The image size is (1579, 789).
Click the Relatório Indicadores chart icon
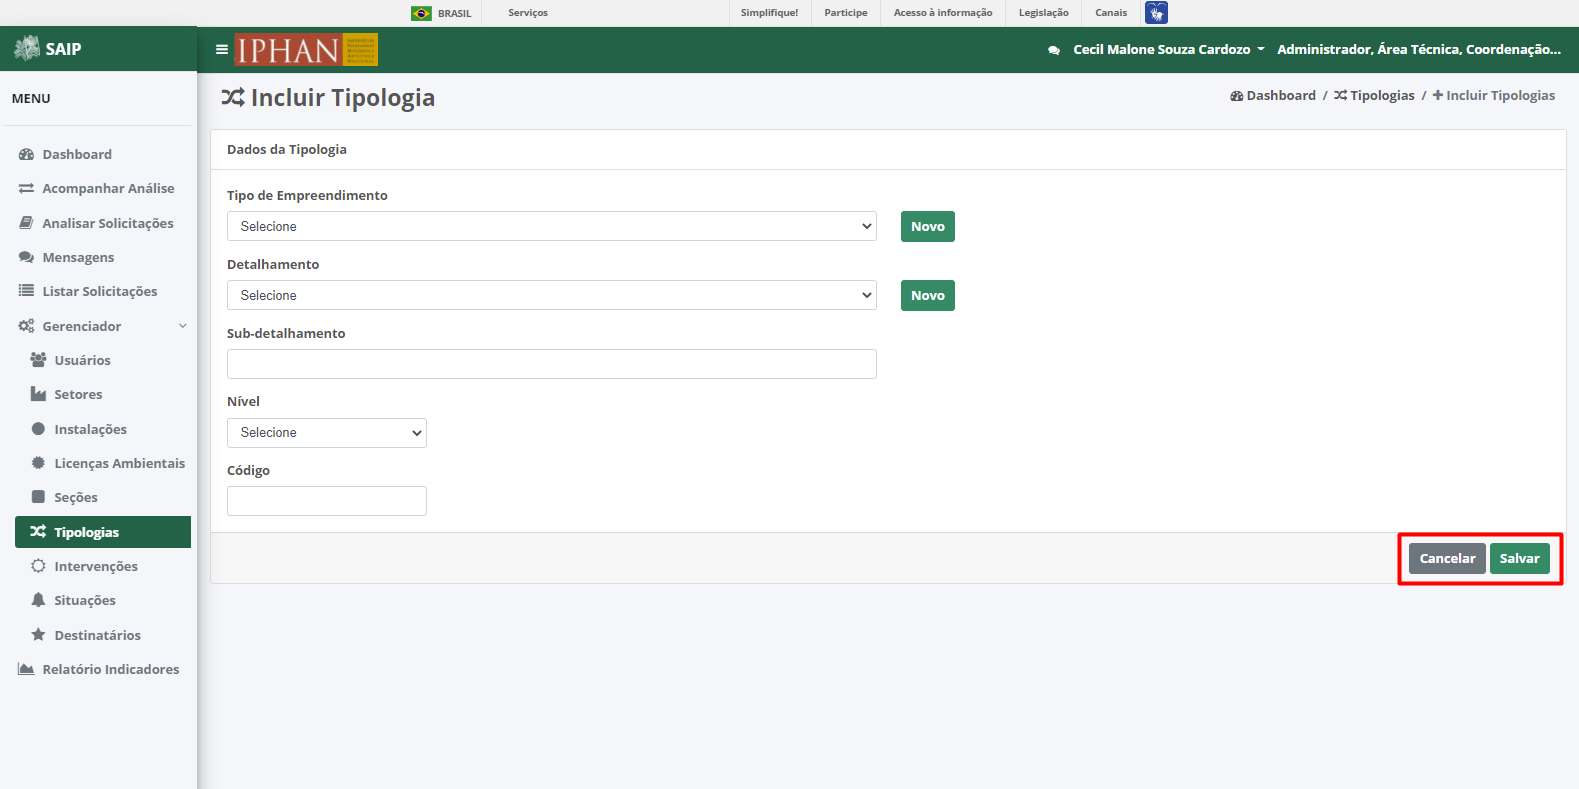coord(27,669)
